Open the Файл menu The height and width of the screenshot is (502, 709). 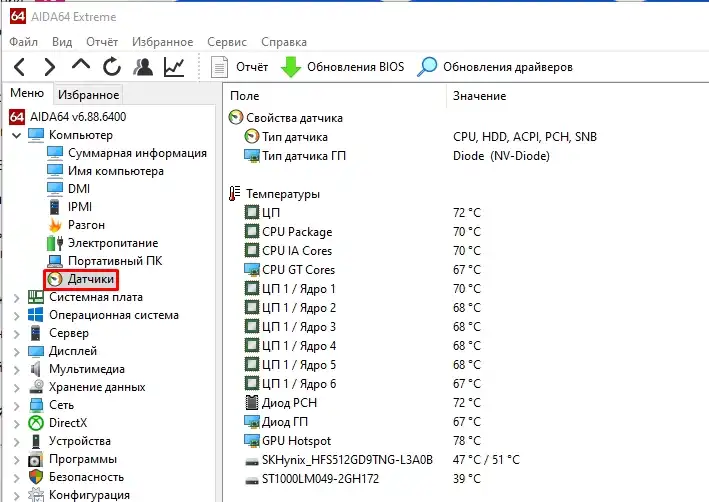click(x=24, y=42)
